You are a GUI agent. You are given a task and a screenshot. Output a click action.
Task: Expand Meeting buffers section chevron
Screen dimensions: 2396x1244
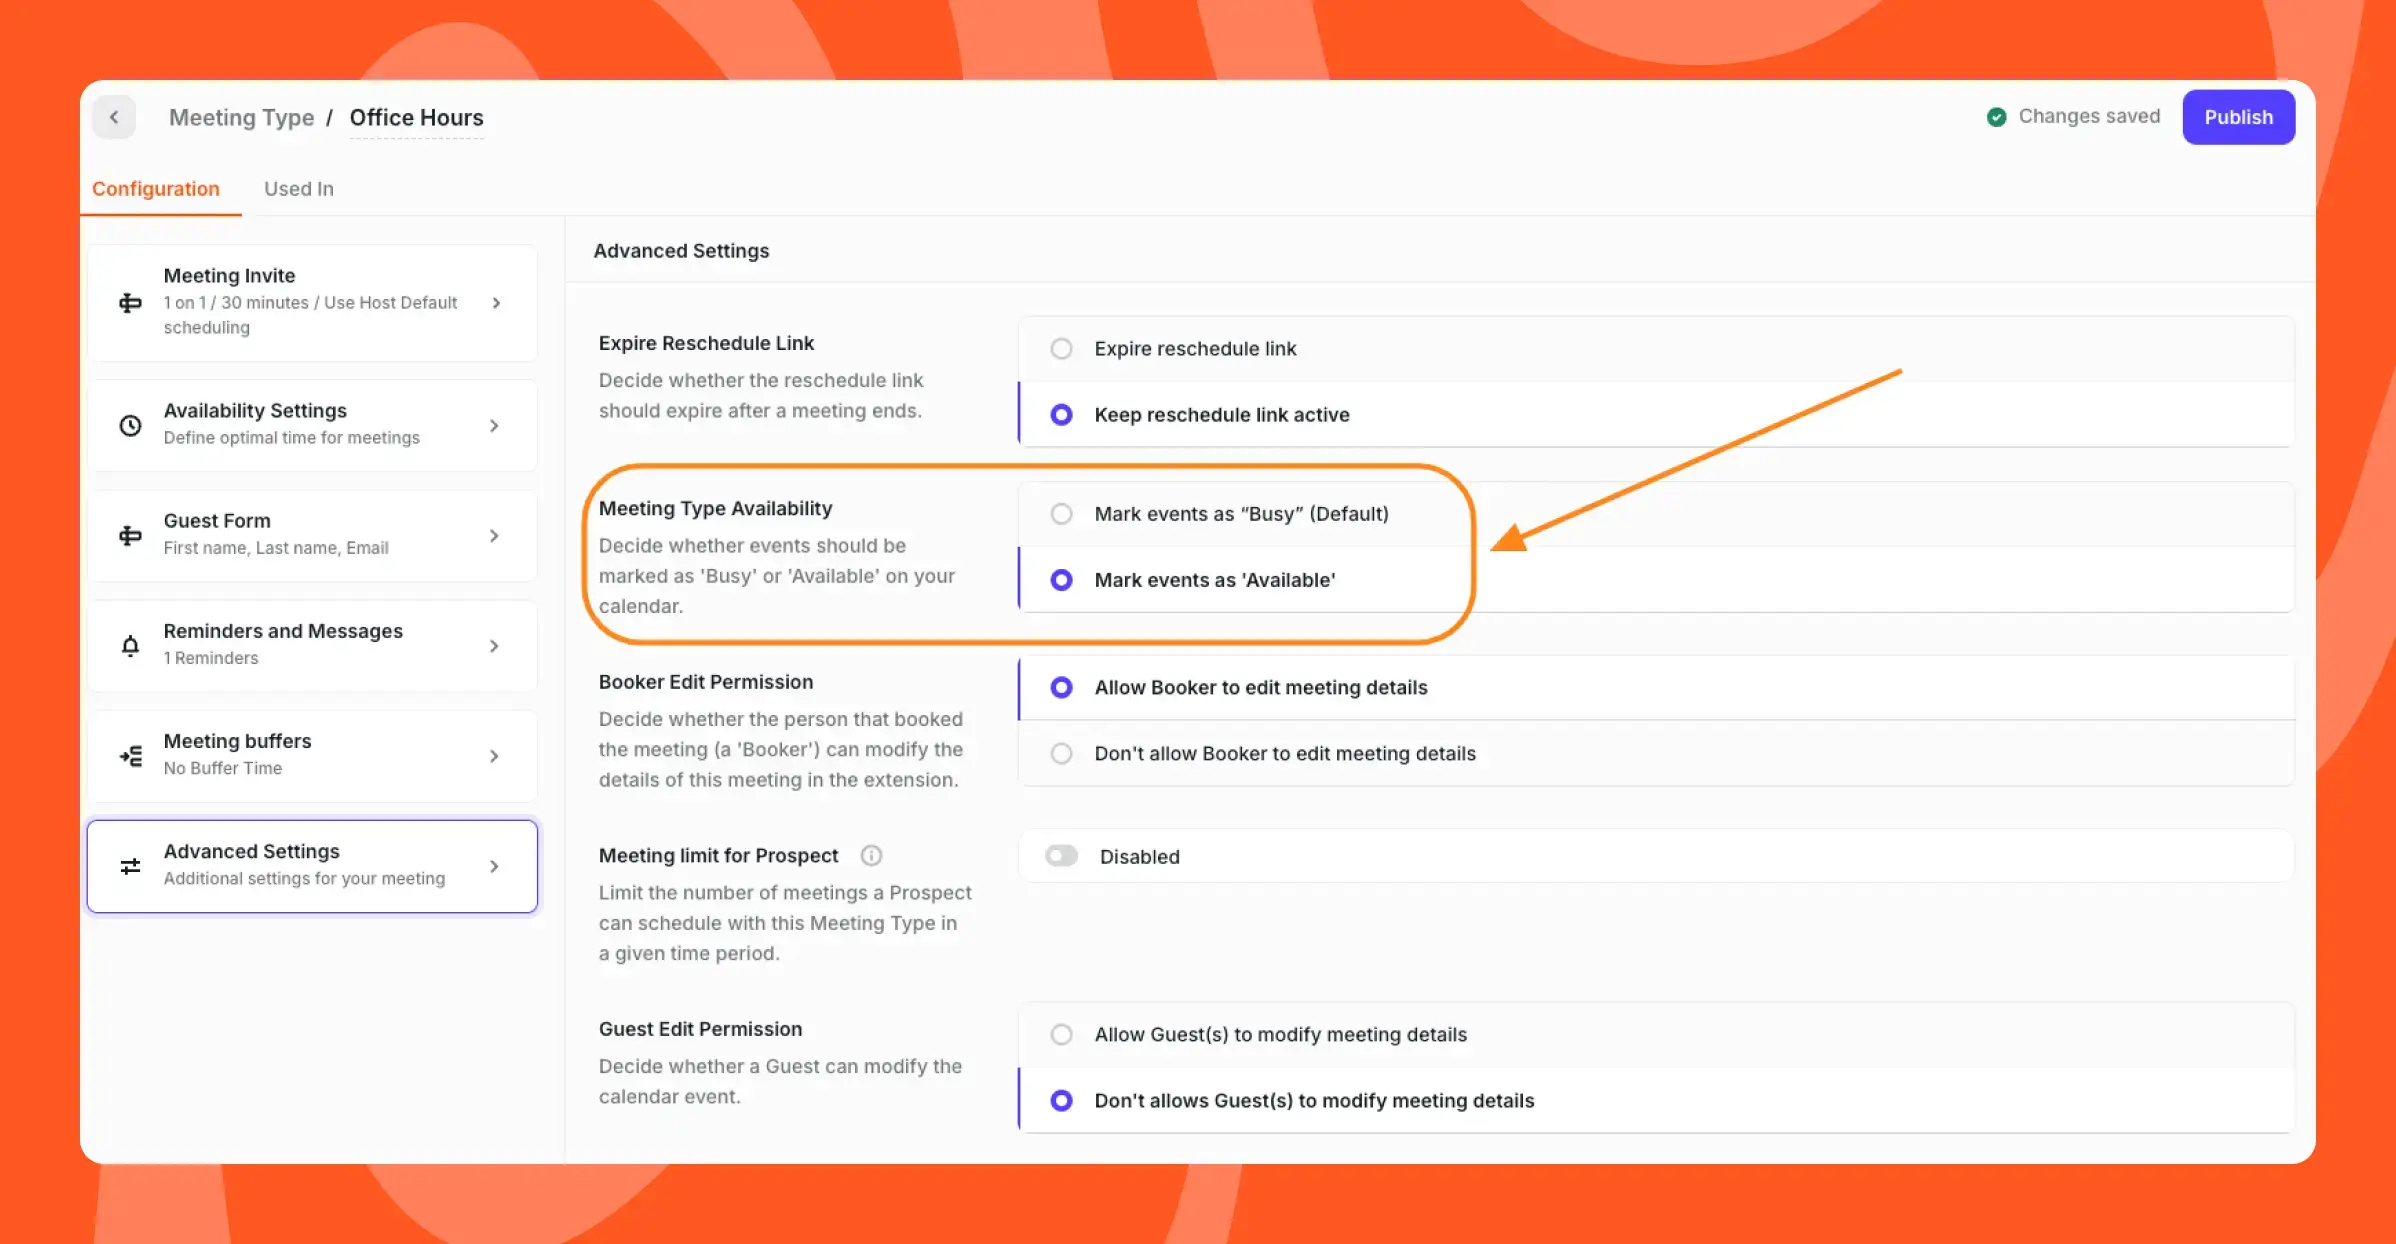[494, 756]
